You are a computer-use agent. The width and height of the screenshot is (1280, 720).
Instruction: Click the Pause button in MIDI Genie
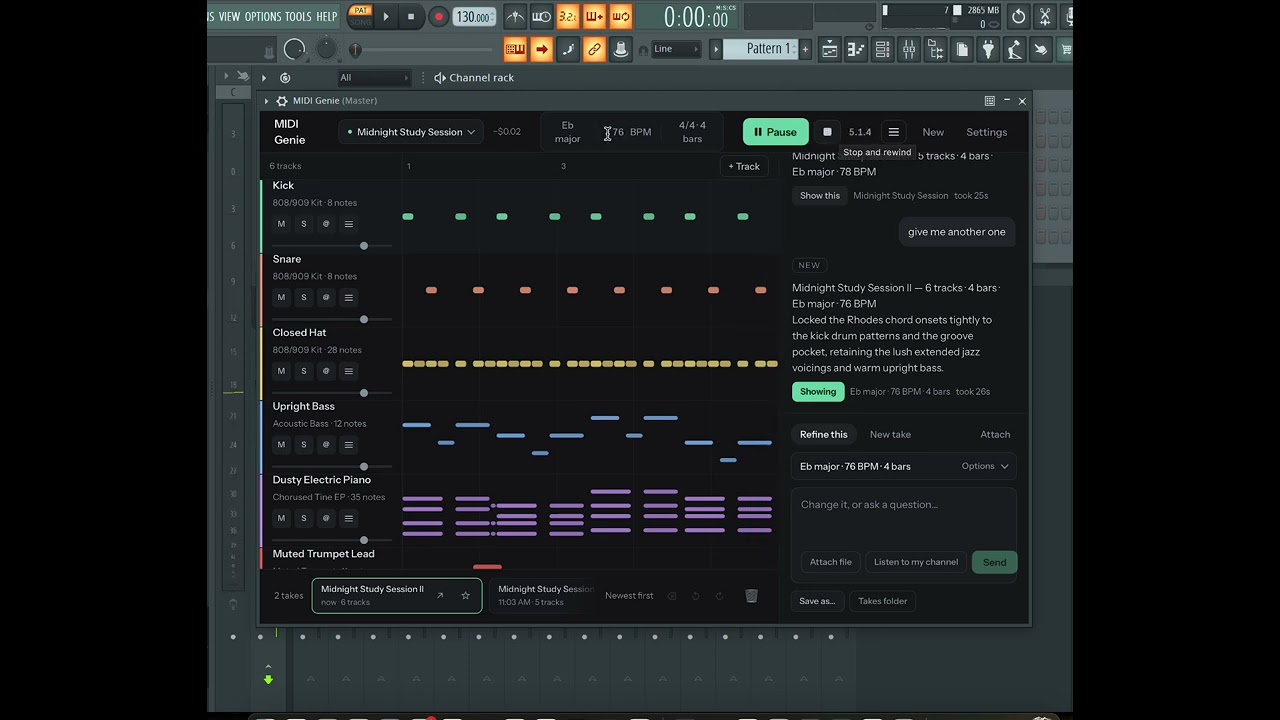[775, 132]
